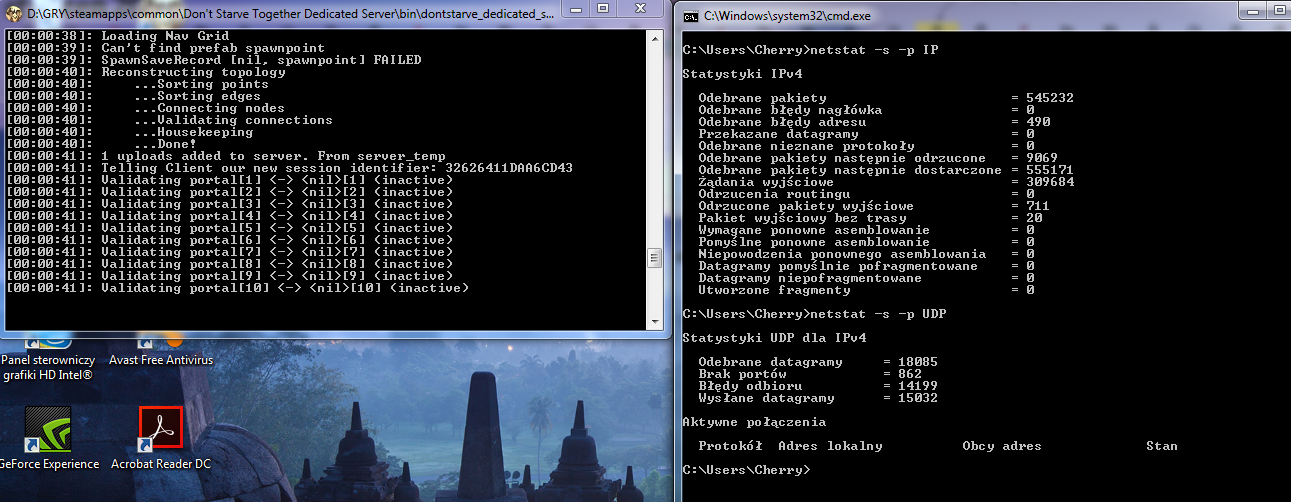Focus the cmd.exe title bar
Viewport: 1291px width, 502px height.
pos(950,16)
